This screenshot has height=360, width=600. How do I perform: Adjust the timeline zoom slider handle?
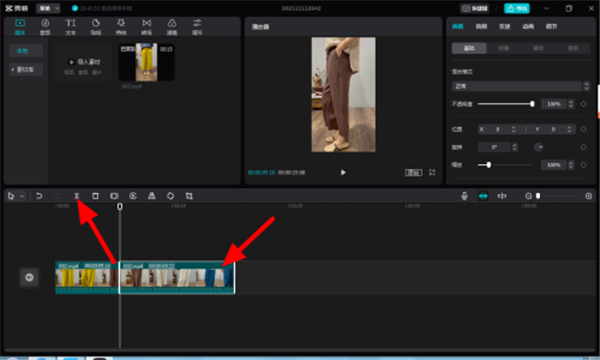click(538, 196)
